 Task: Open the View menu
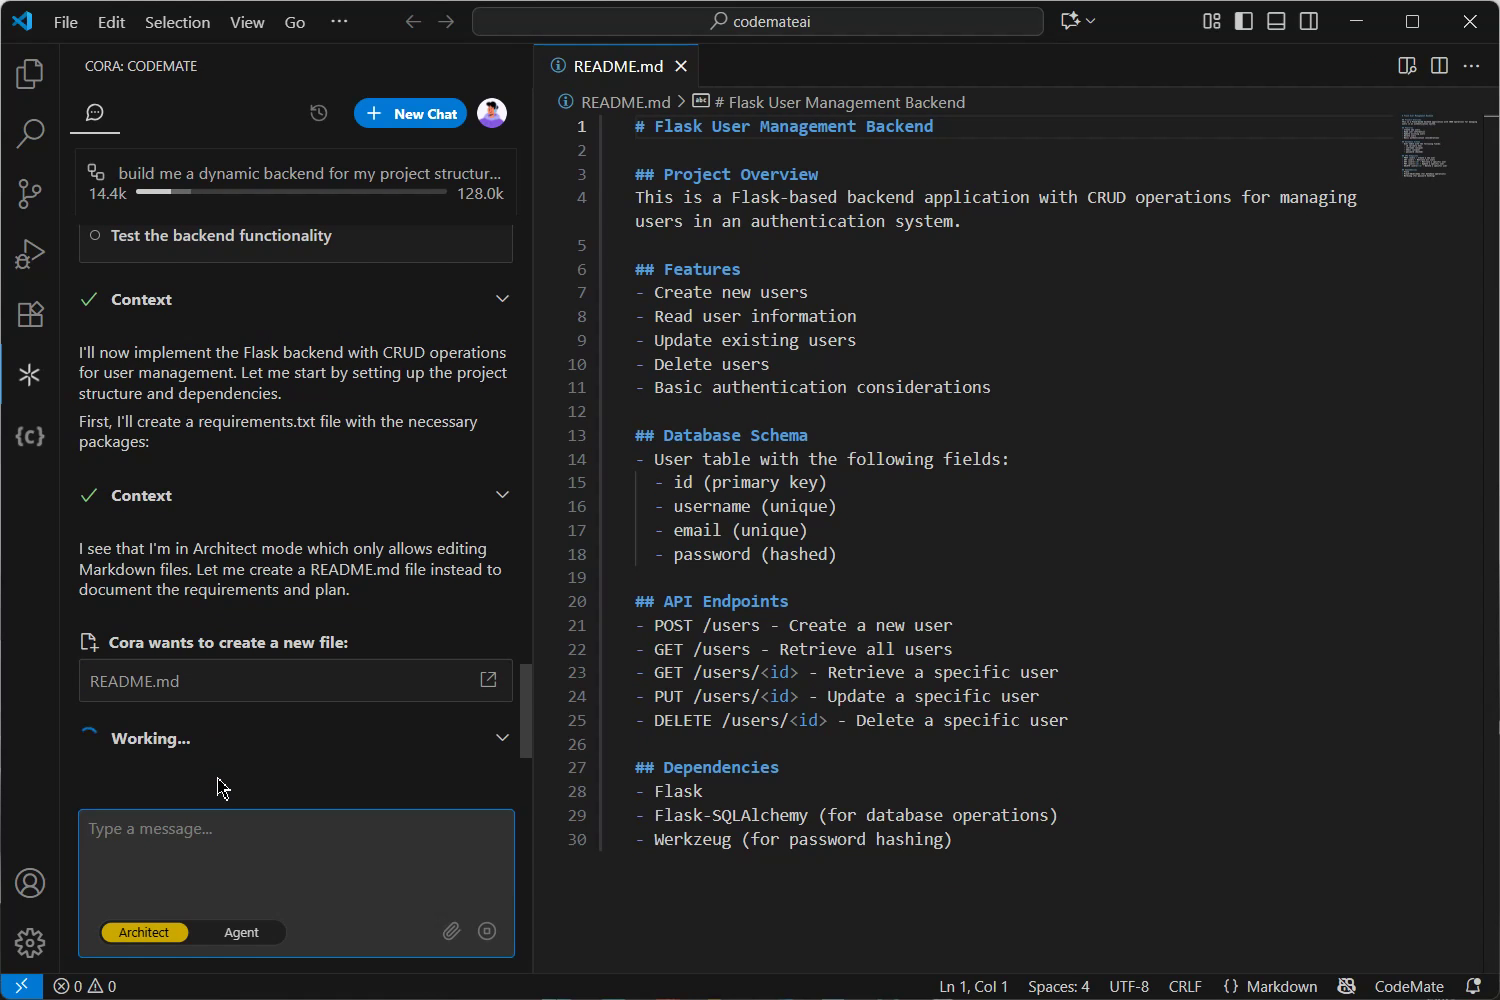tap(247, 22)
